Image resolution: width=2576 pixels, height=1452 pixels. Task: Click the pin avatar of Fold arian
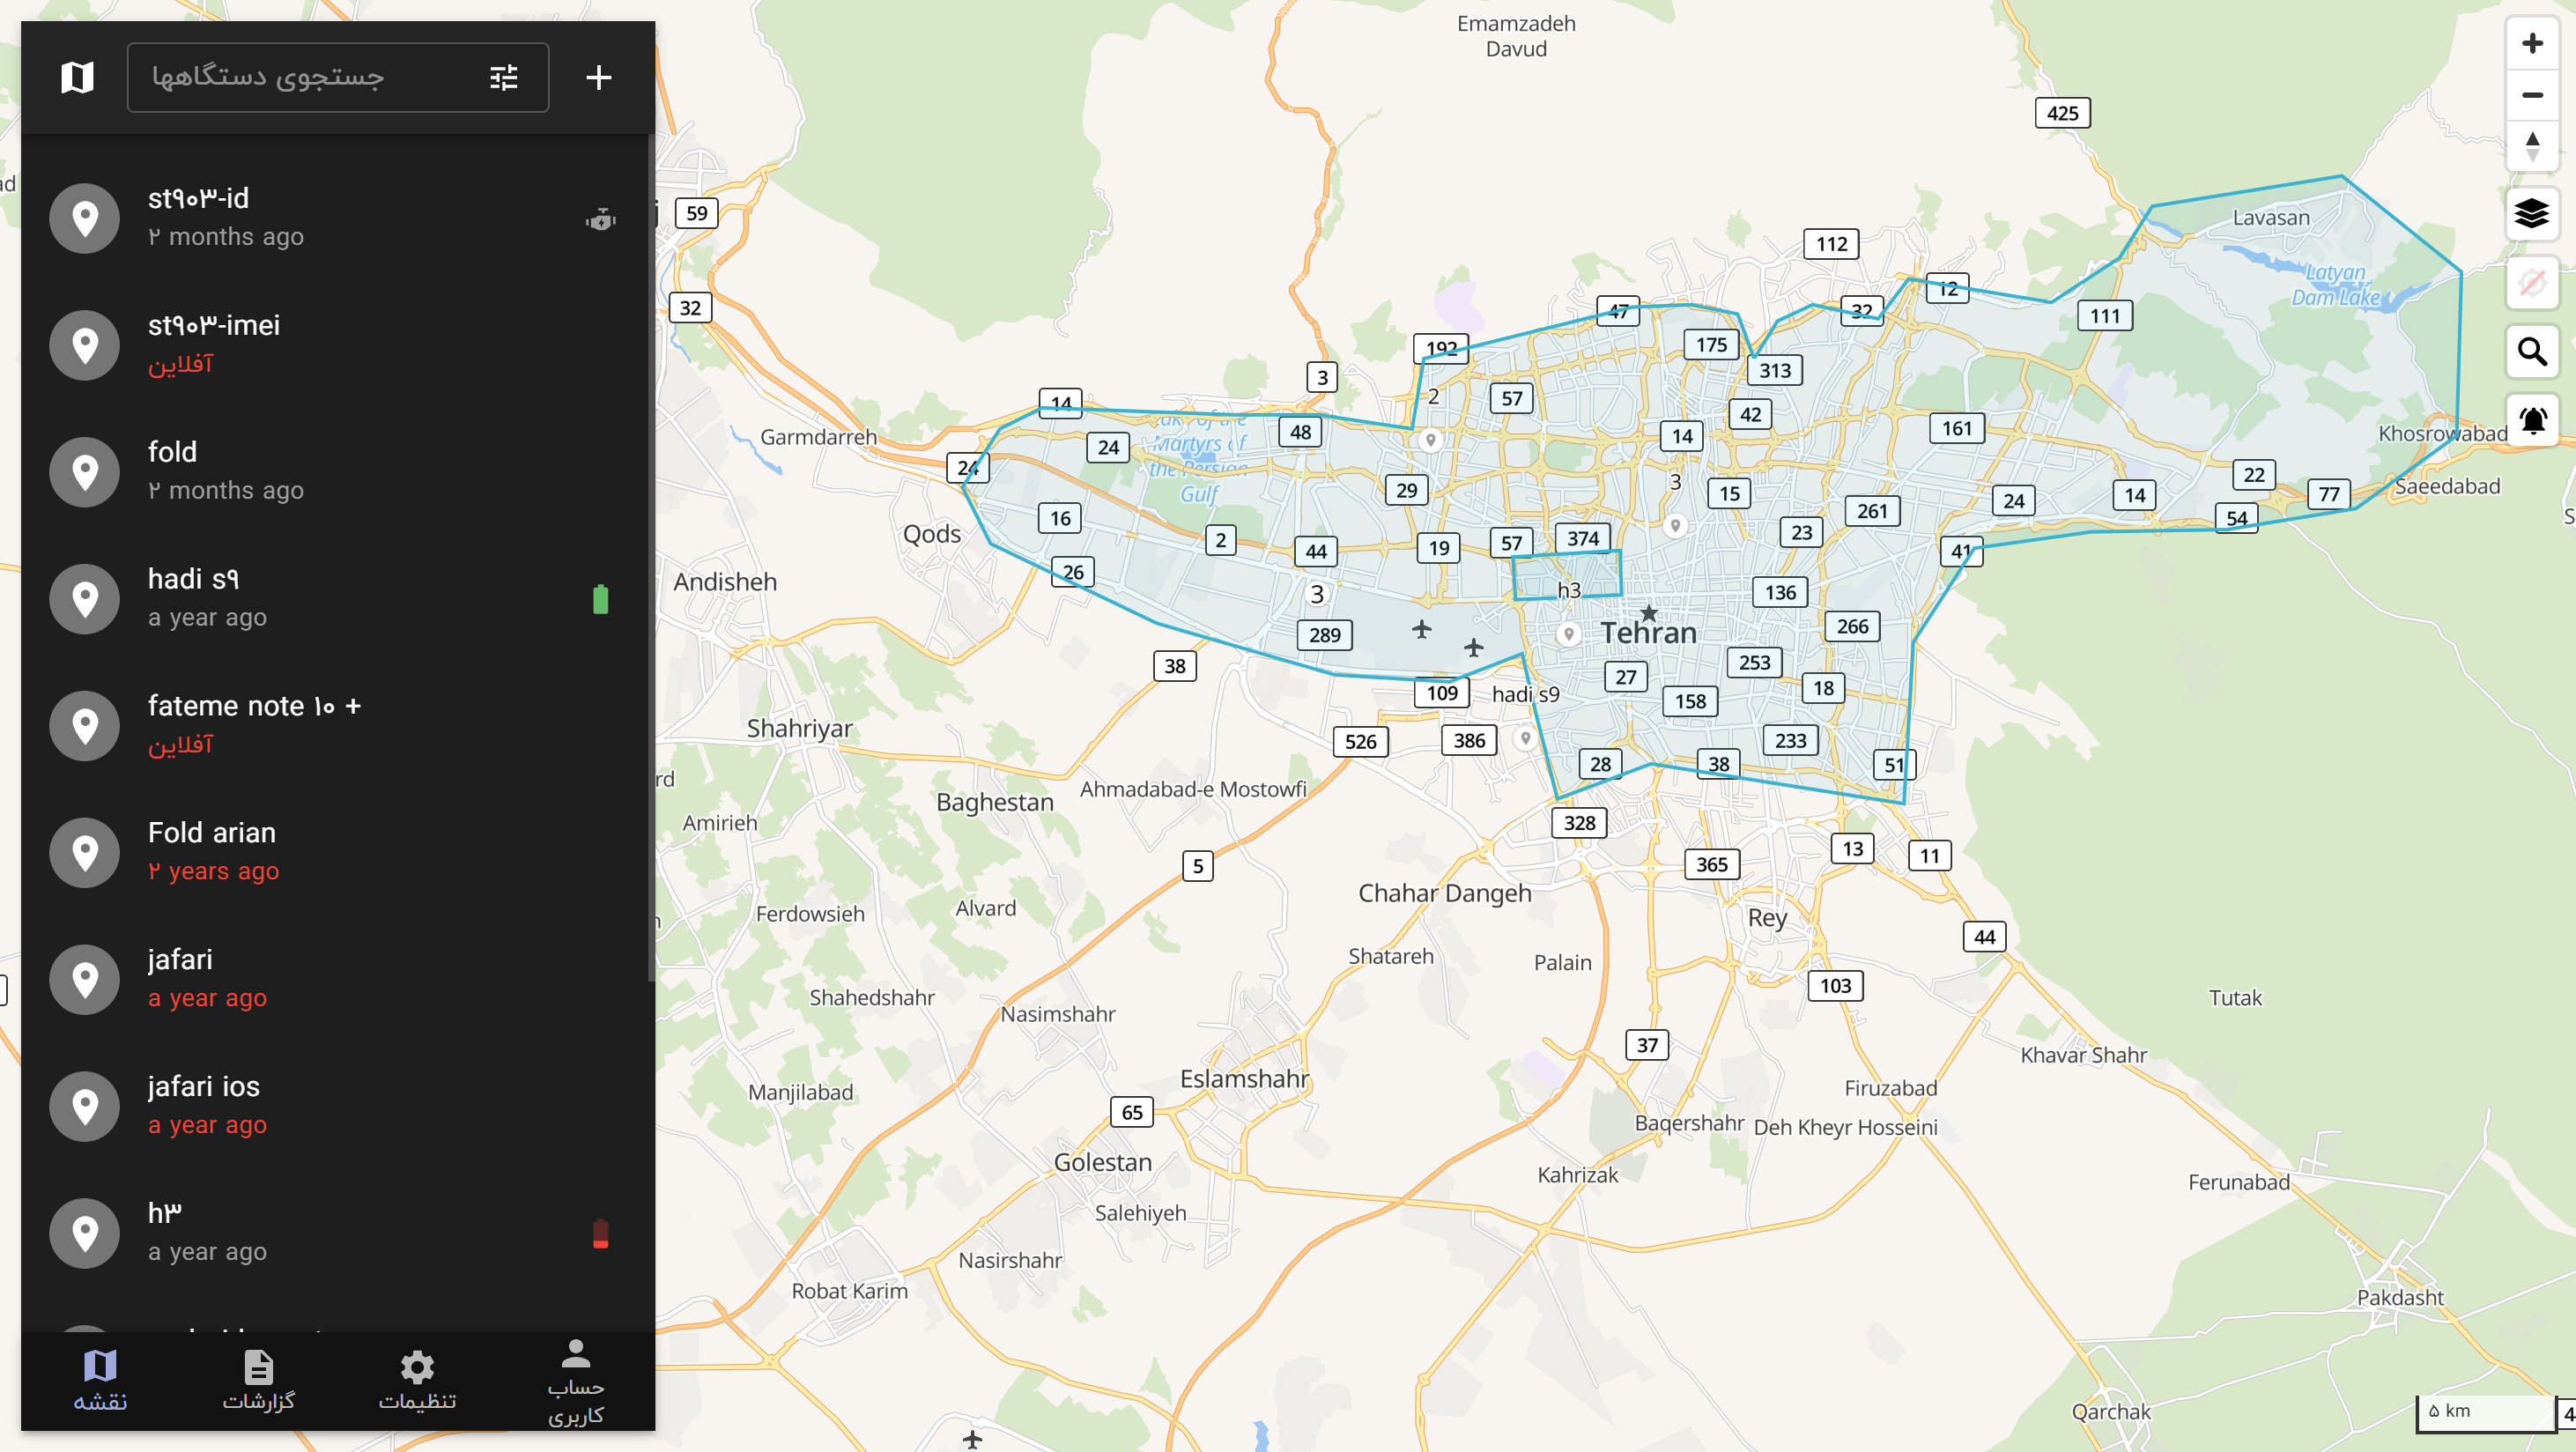85,852
